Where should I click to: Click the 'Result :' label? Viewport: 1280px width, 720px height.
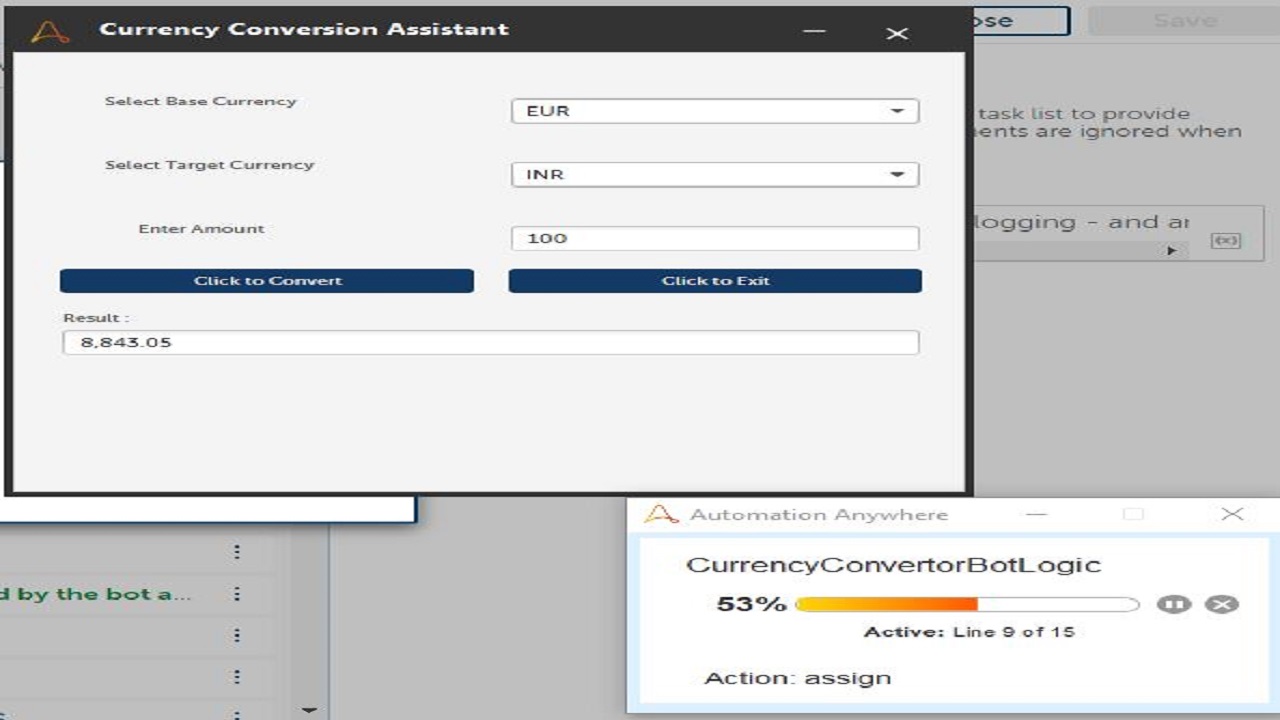tap(96, 318)
